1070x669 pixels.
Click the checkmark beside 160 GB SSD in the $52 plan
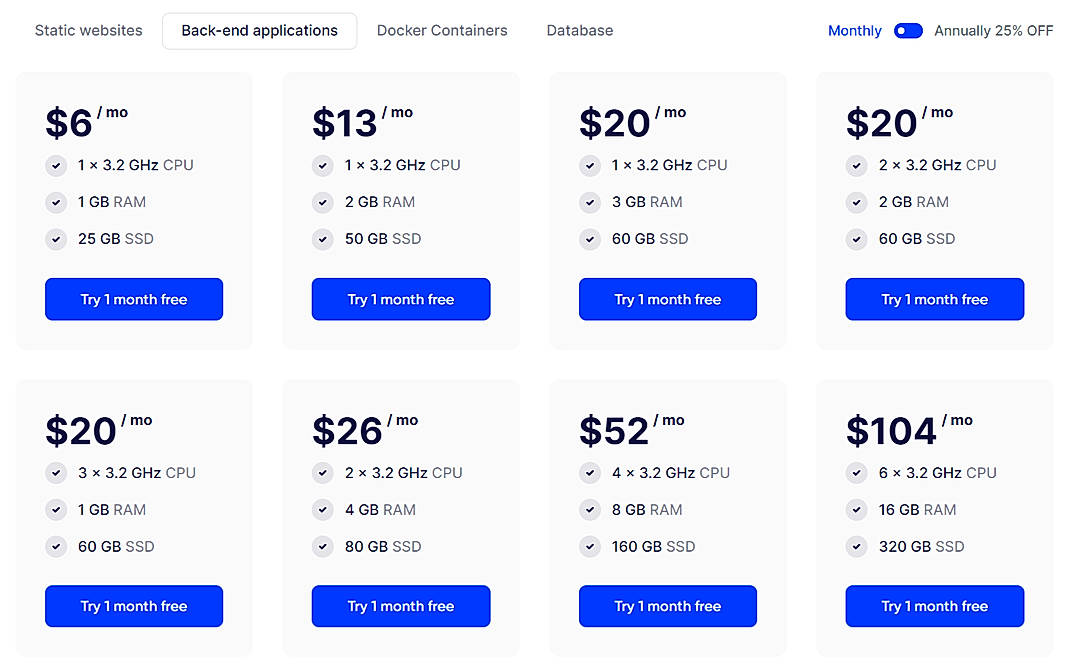[590, 547]
